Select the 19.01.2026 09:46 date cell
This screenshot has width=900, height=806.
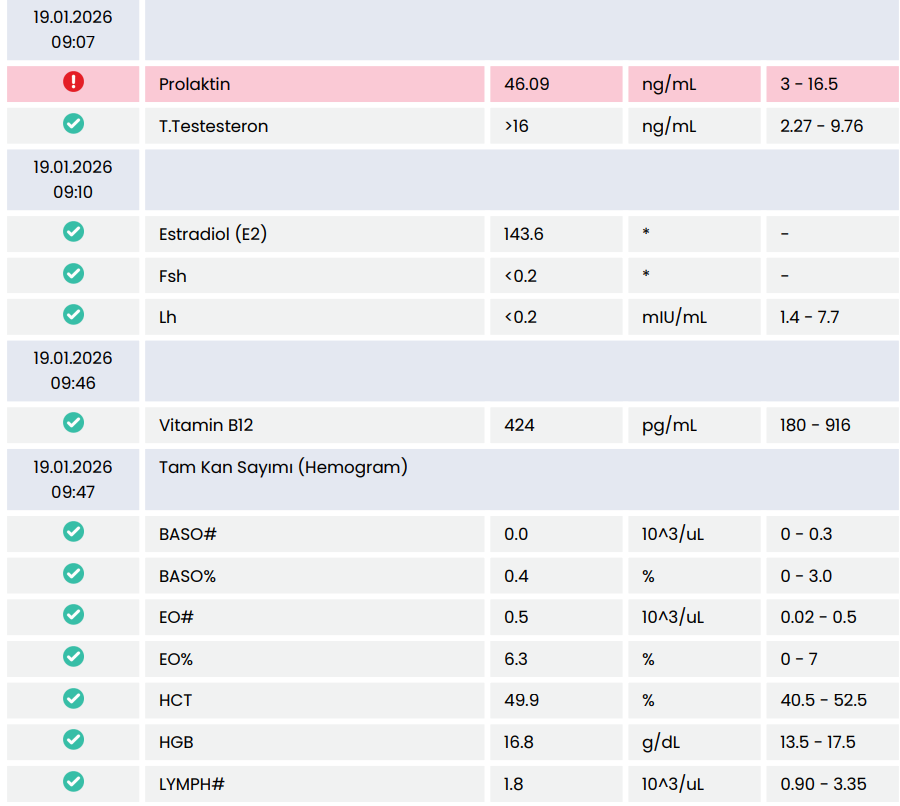[73, 370]
